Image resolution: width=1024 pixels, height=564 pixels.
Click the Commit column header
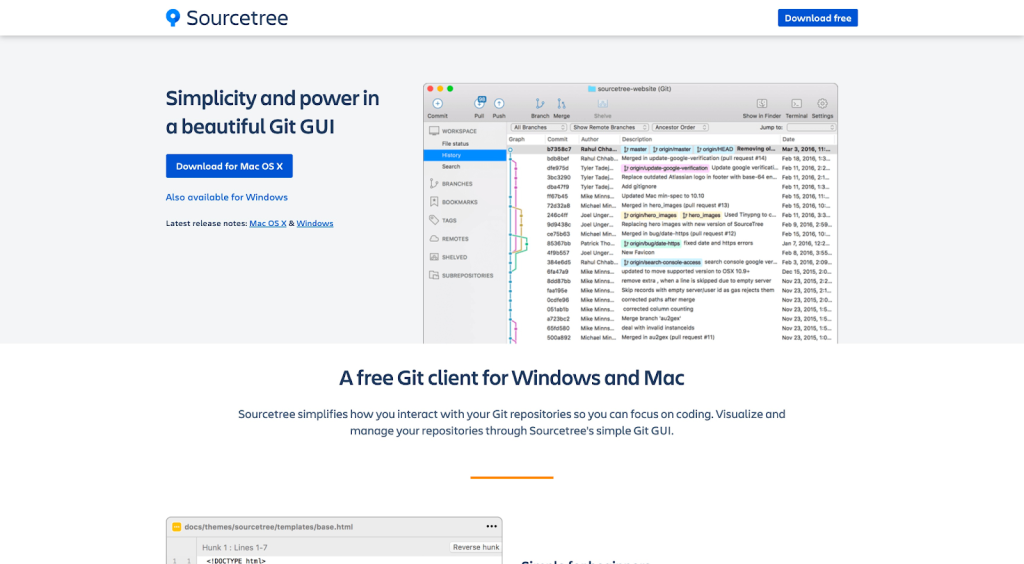click(x=557, y=139)
